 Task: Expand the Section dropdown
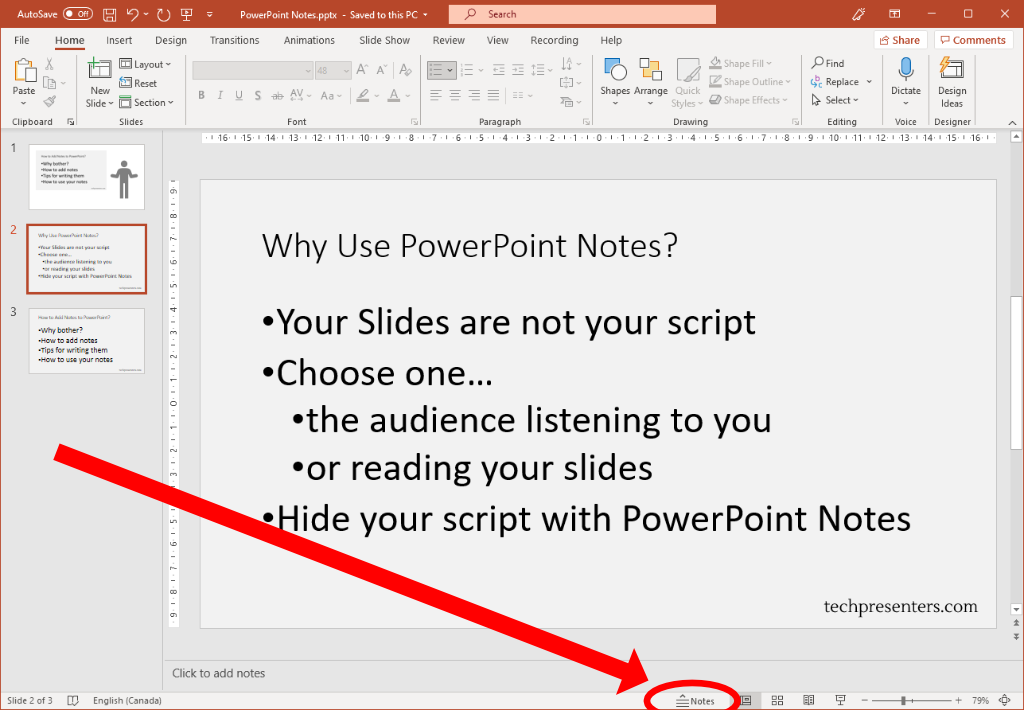pyautogui.click(x=146, y=102)
